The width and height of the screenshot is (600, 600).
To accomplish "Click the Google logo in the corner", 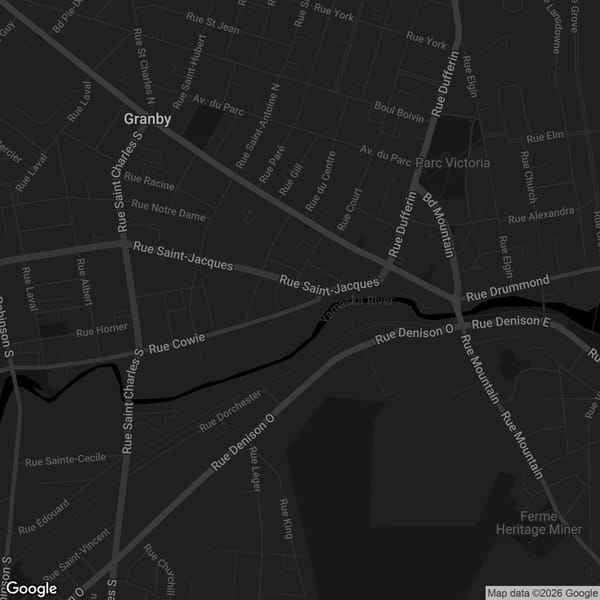I will [x=32, y=589].
